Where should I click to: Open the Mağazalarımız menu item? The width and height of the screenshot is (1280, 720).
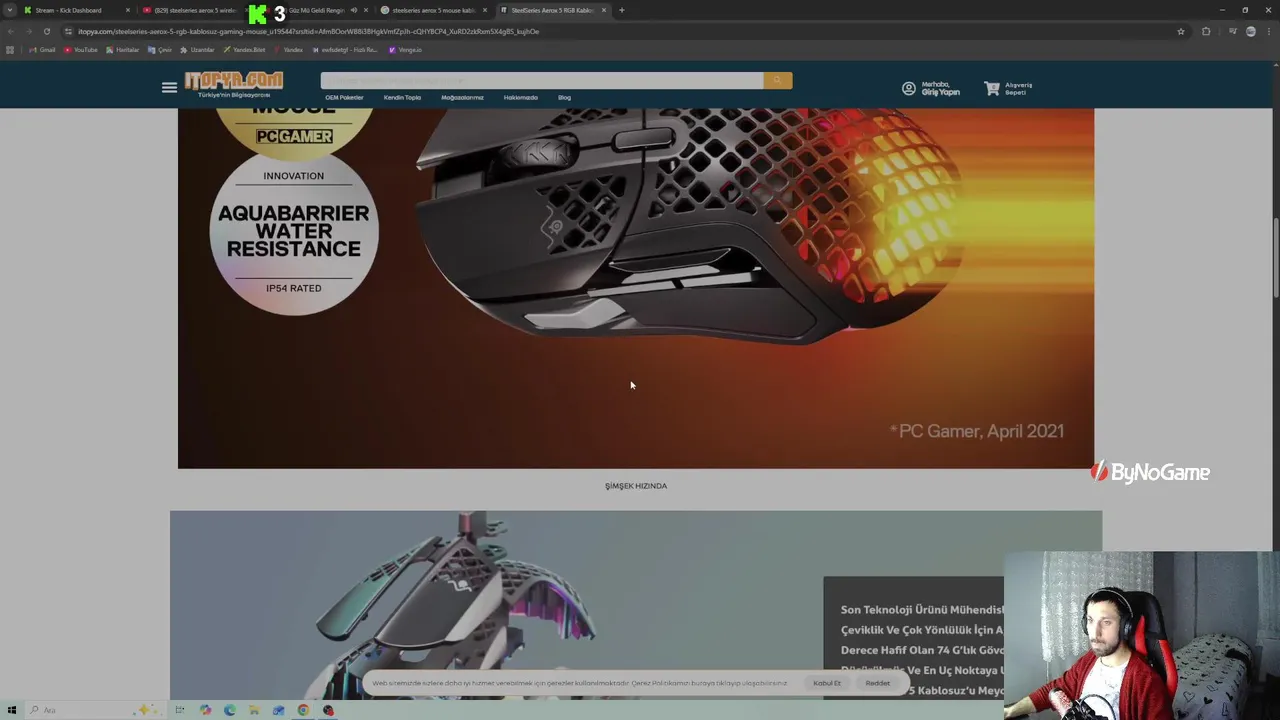coord(462,98)
